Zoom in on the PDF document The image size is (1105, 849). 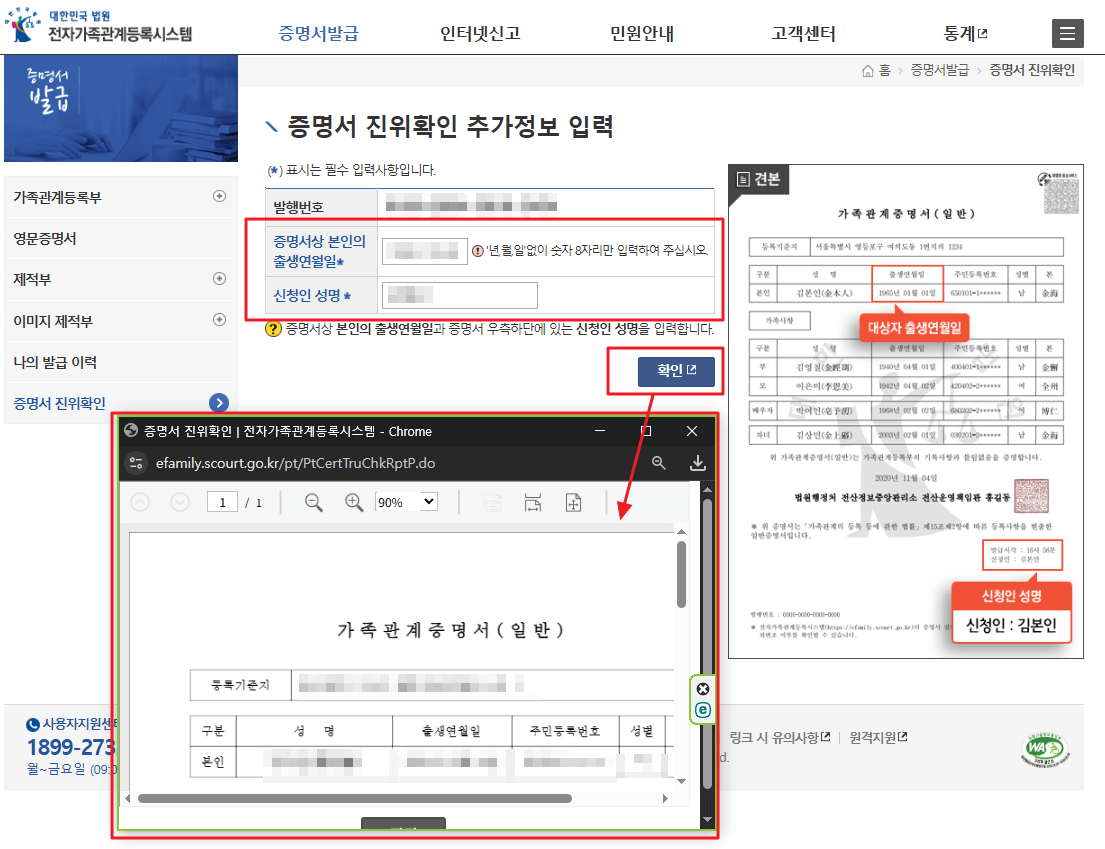point(353,500)
